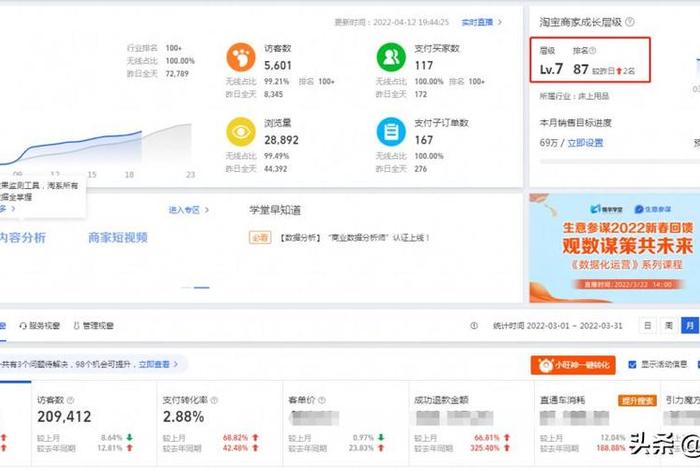Click the 68.82% month-over-month value
Viewport: 700px width, 470px height.
pyautogui.click(x=235, y=438)
